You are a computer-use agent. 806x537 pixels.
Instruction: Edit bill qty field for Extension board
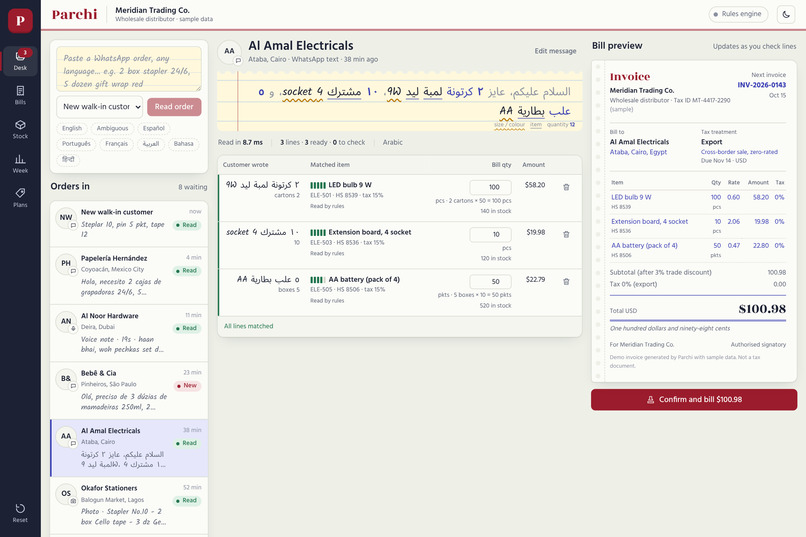click(x=490, y=234)
